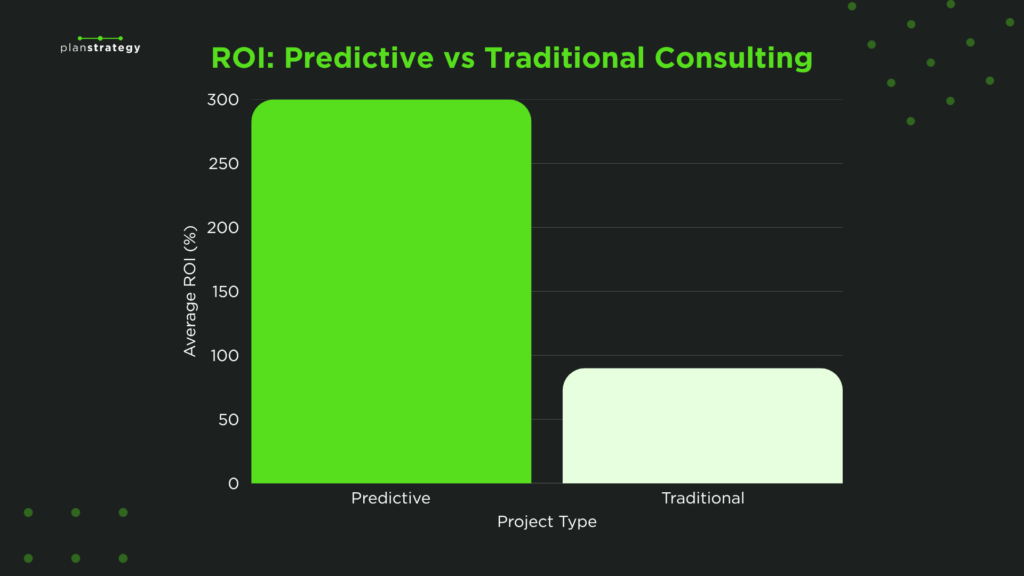The height and width of the screenshot is (576, 1024).
Task: Click the Traditional axis label
Action: click(x=703, y=498)
